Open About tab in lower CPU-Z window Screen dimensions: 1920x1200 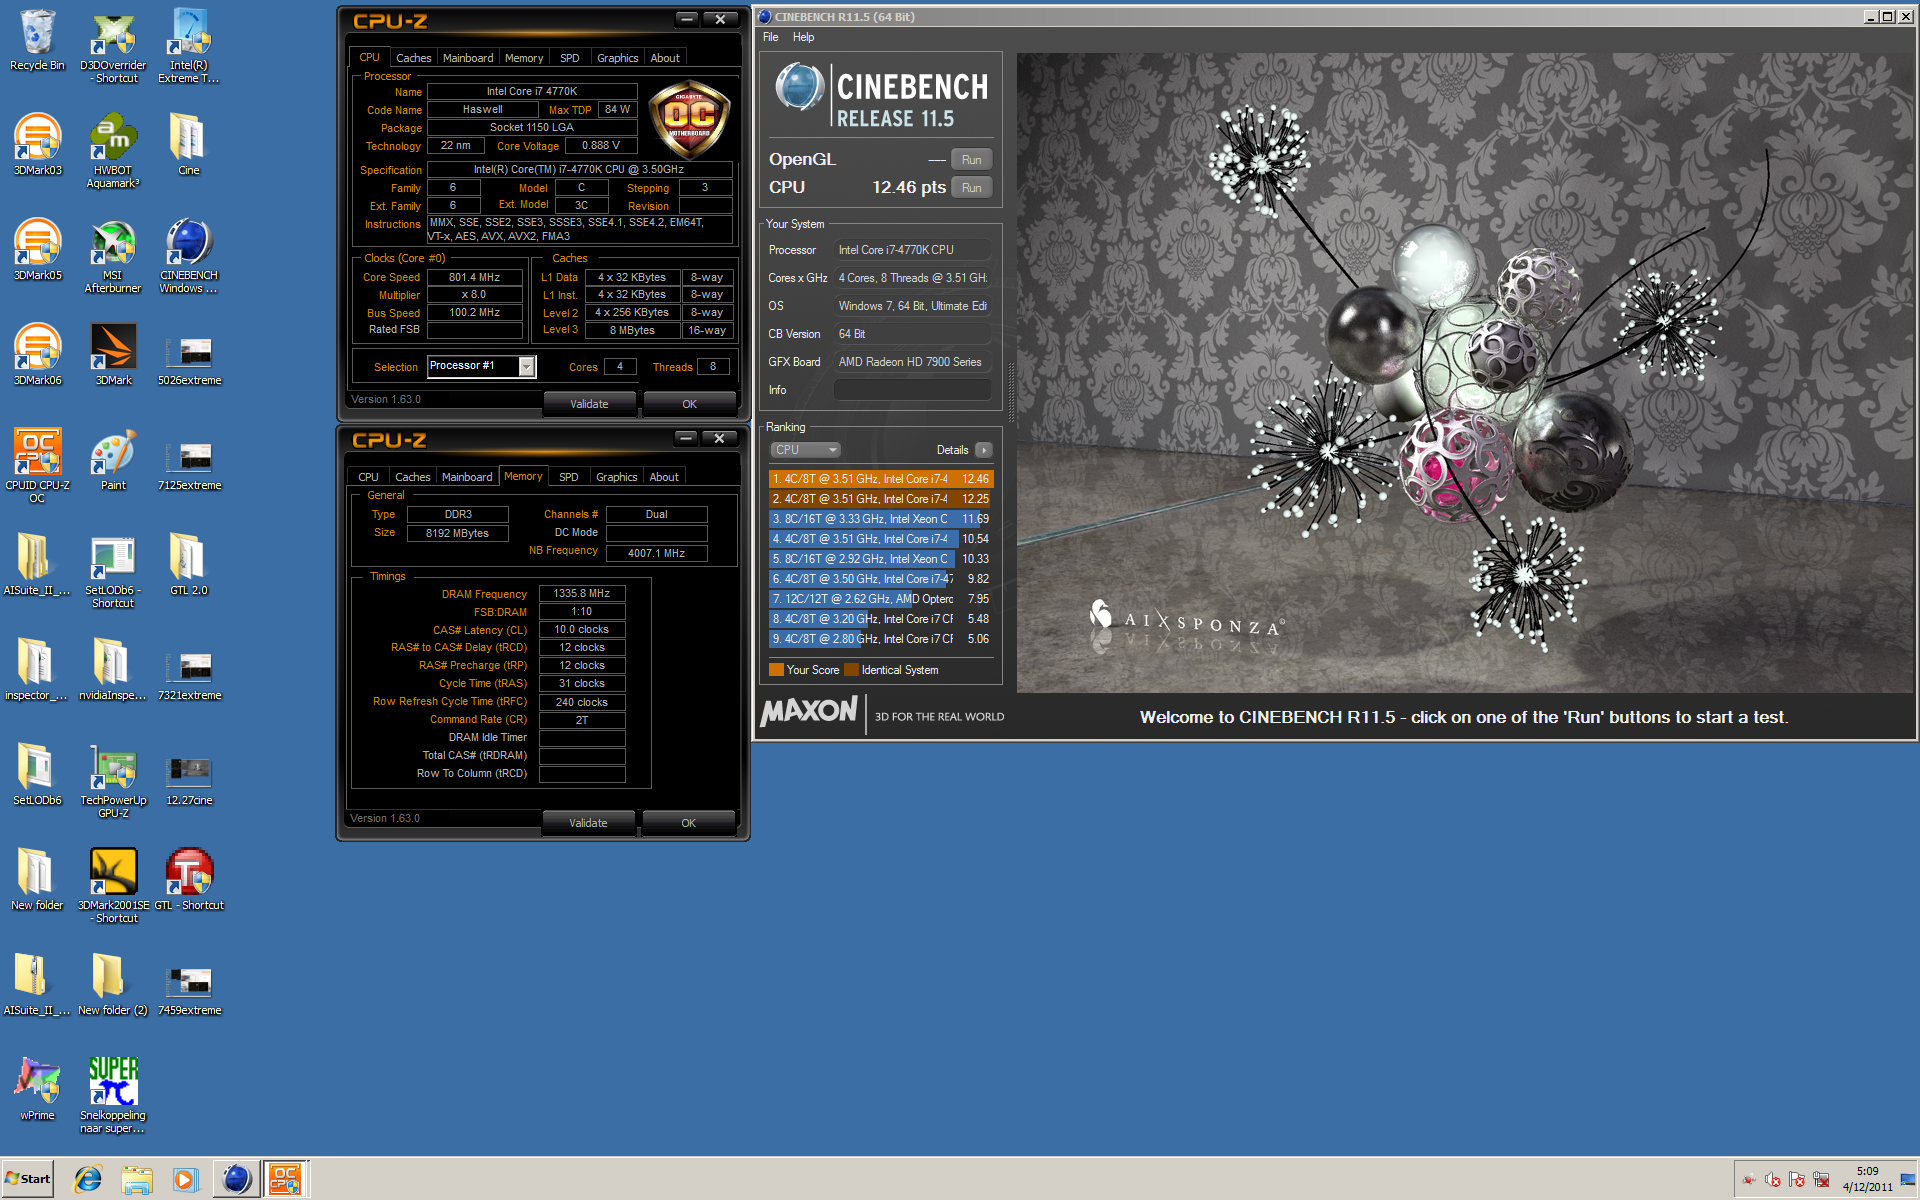(x=664, y=477)
